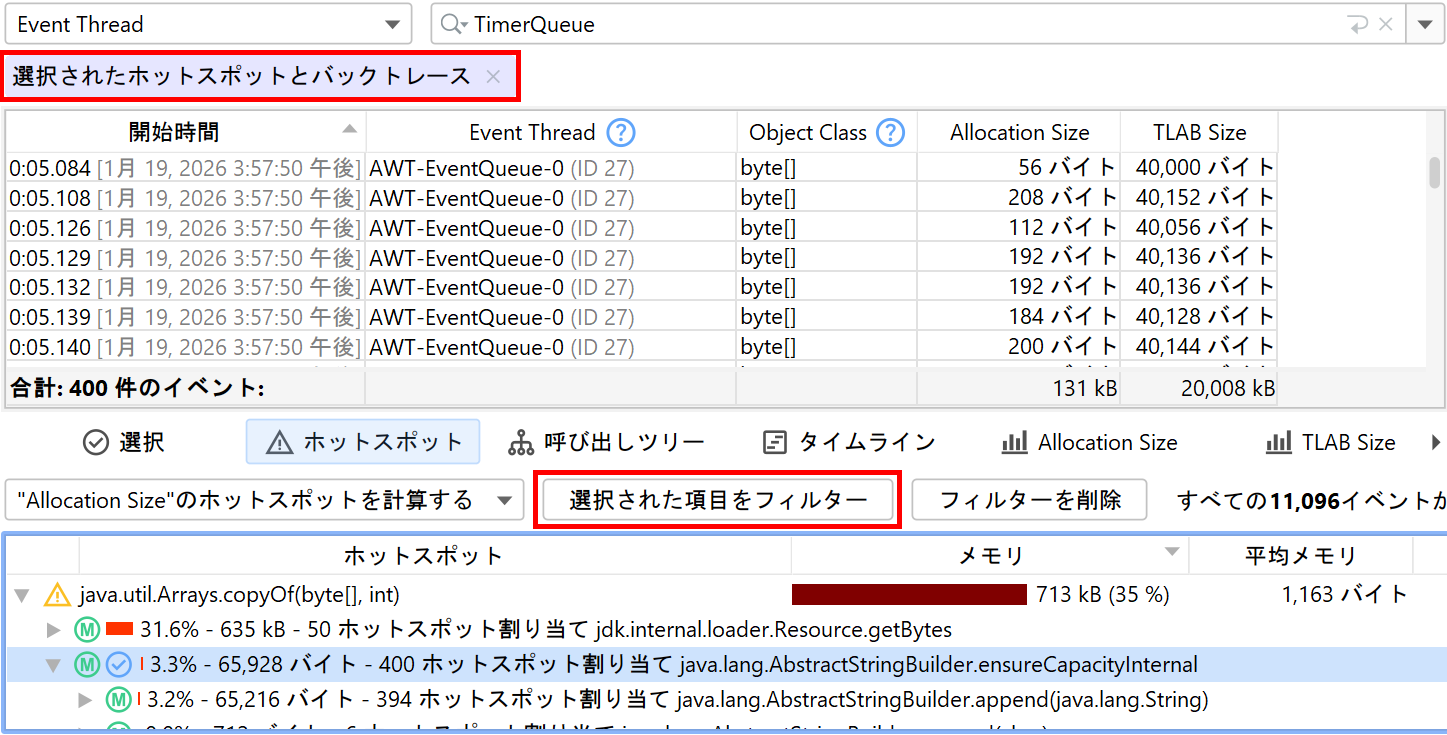The width and height of the screenshot is (1447, 735).
Task: Click the "20,008 kB" total TLAB size
Action: (x=1228, y=388)
